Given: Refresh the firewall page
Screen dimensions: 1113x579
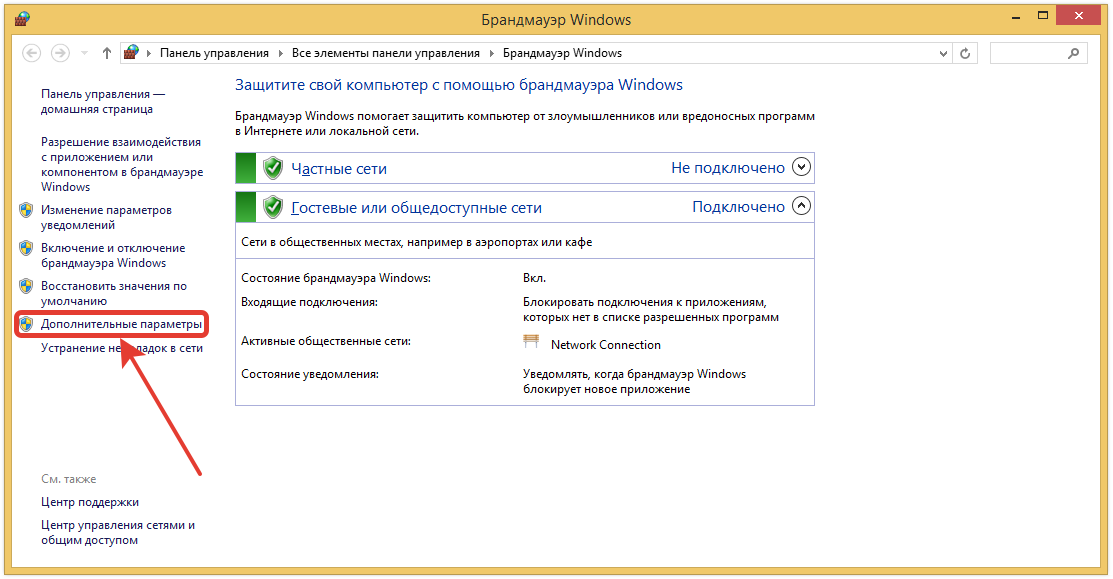Looking at the screenshot, I should coord(965,53).
